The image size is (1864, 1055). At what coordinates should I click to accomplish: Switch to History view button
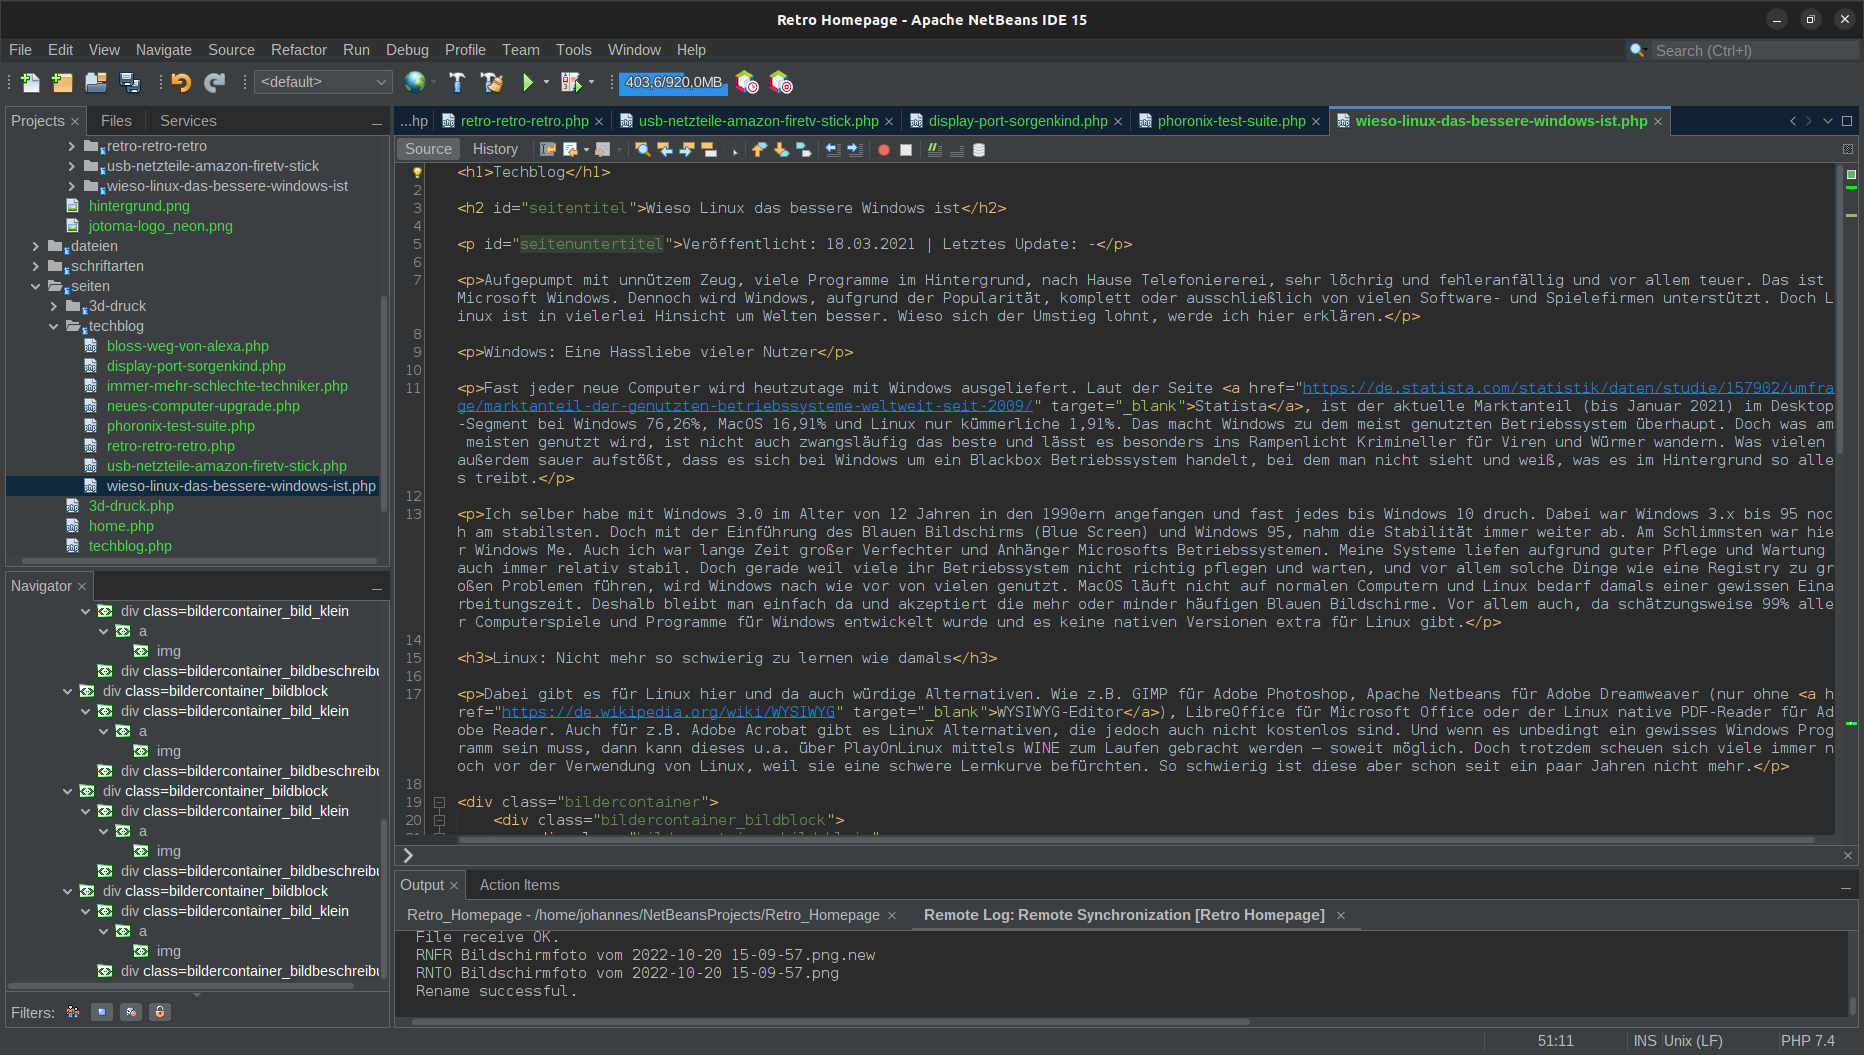[495, 149]
